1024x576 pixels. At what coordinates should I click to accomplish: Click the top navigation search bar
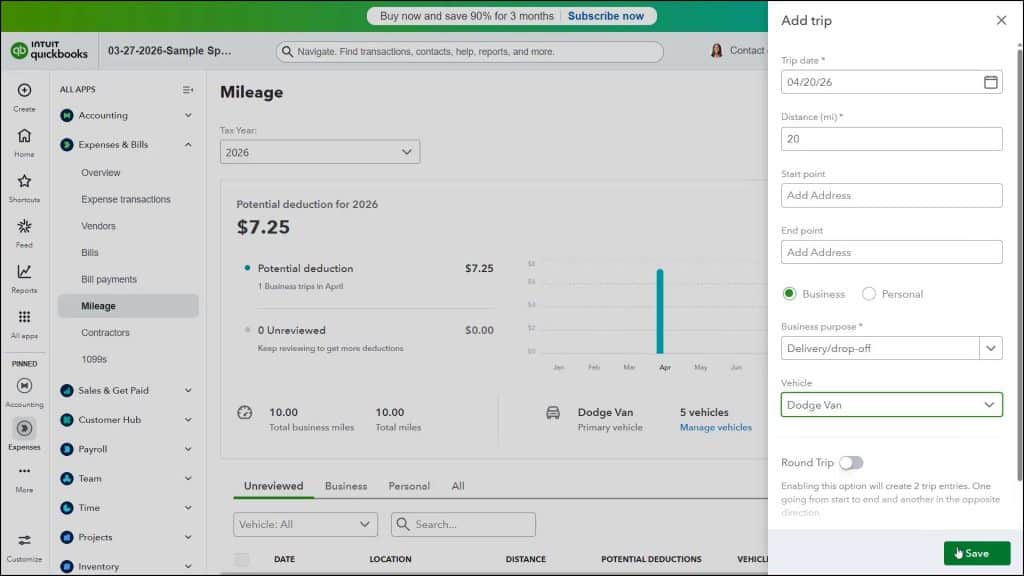pos(470,52)
